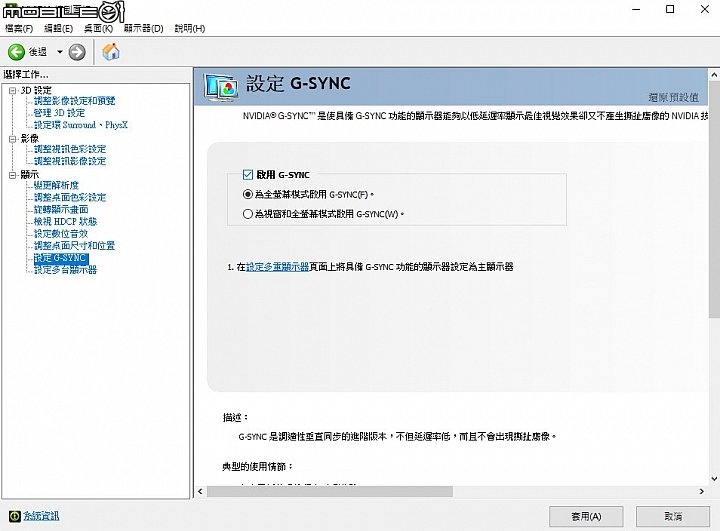This screenshot has height=531, width=720.
Task: Select 設定 G-SYNC tree item
Action: coord(61,258)
